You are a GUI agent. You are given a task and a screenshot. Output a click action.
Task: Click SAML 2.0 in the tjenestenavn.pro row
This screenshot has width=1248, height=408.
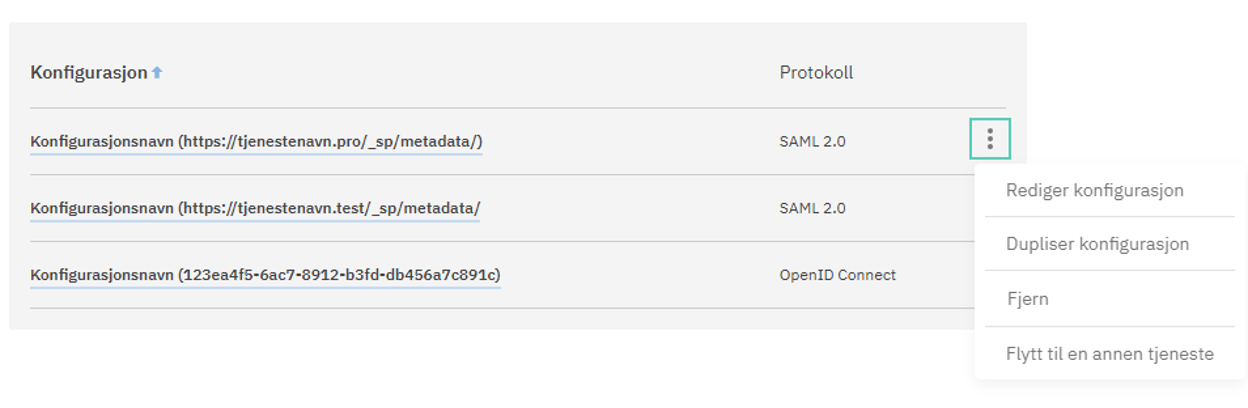click(812, 142)
